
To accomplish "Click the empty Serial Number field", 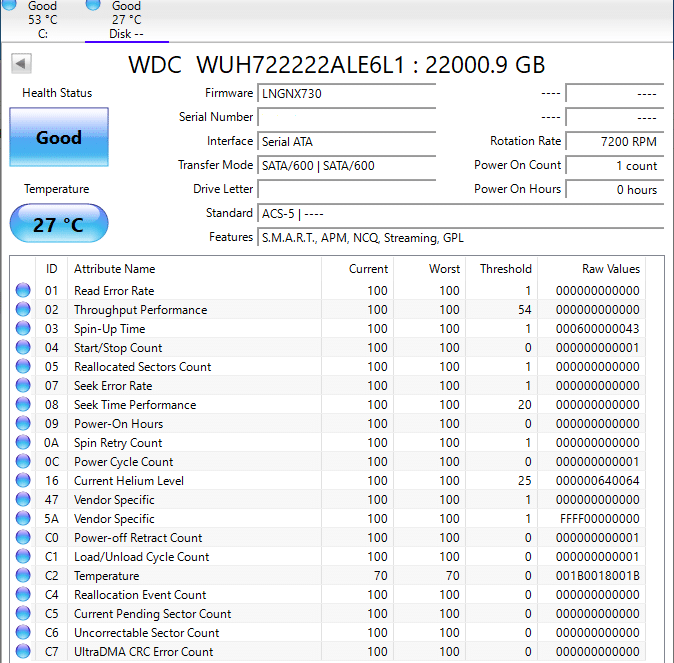I will point(346,117).
